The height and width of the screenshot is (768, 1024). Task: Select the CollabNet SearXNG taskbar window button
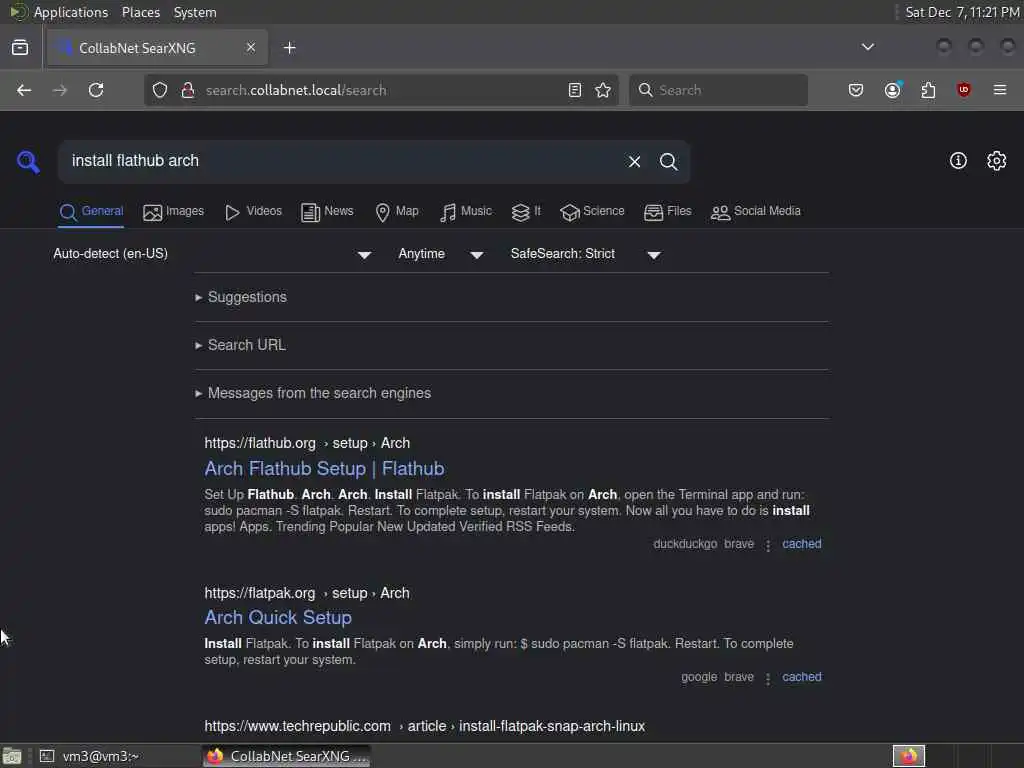click(287, 756)
